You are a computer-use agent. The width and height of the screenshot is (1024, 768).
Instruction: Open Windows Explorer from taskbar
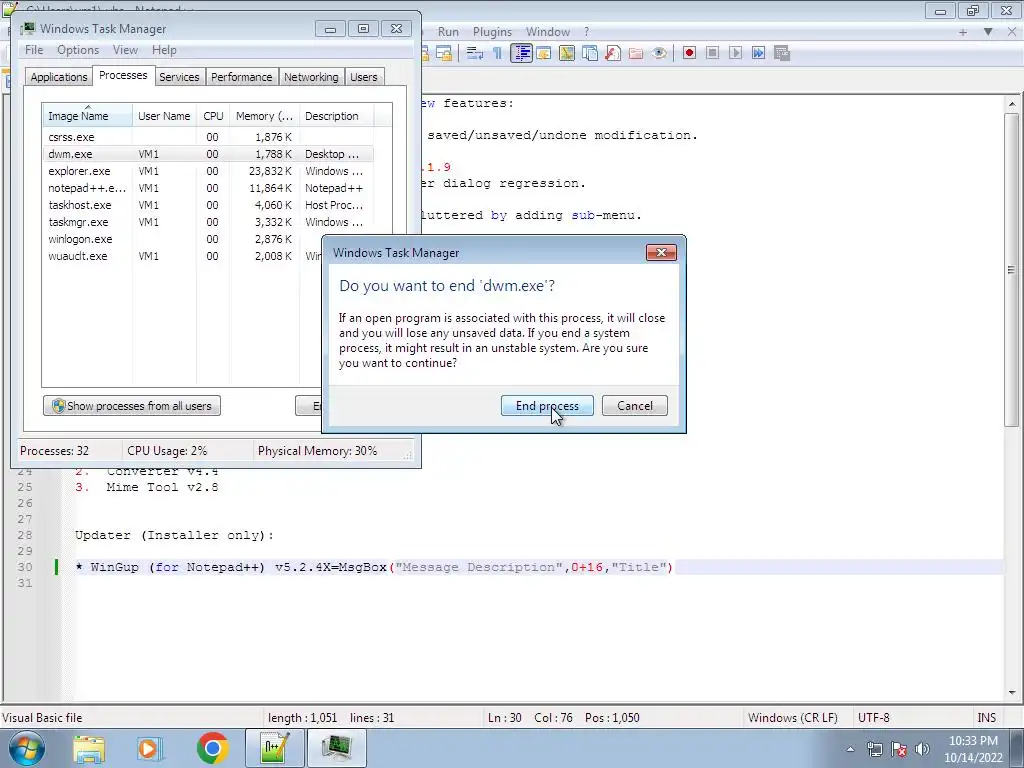[89, 748]
